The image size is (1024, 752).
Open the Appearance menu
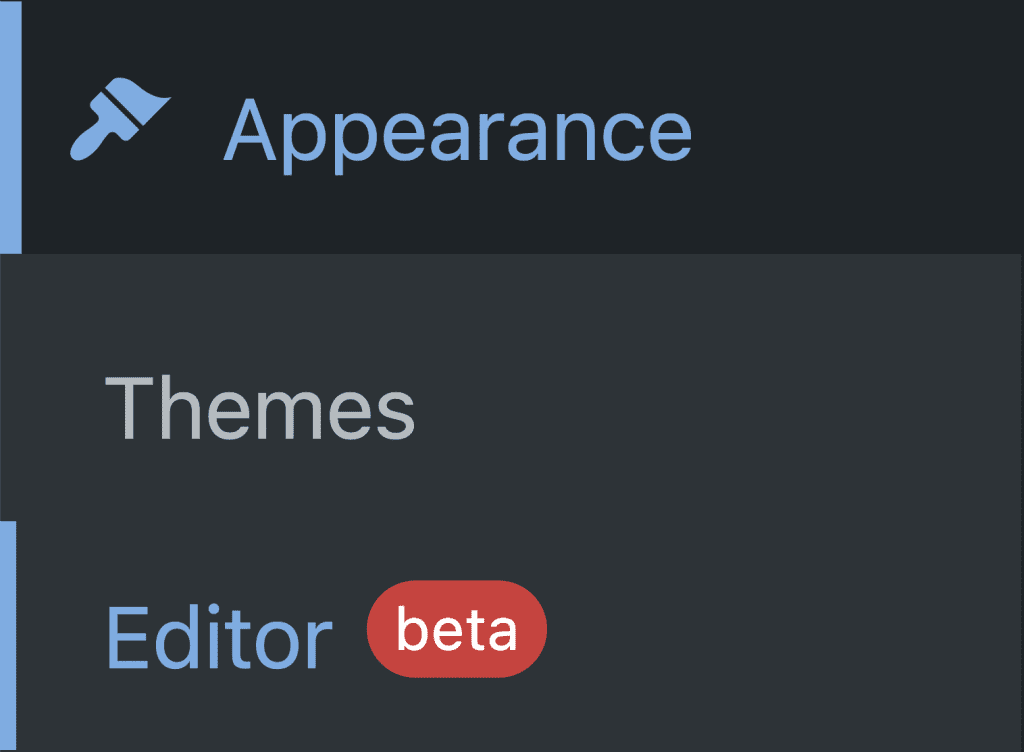pyautogui.click(x=457, y=131)
